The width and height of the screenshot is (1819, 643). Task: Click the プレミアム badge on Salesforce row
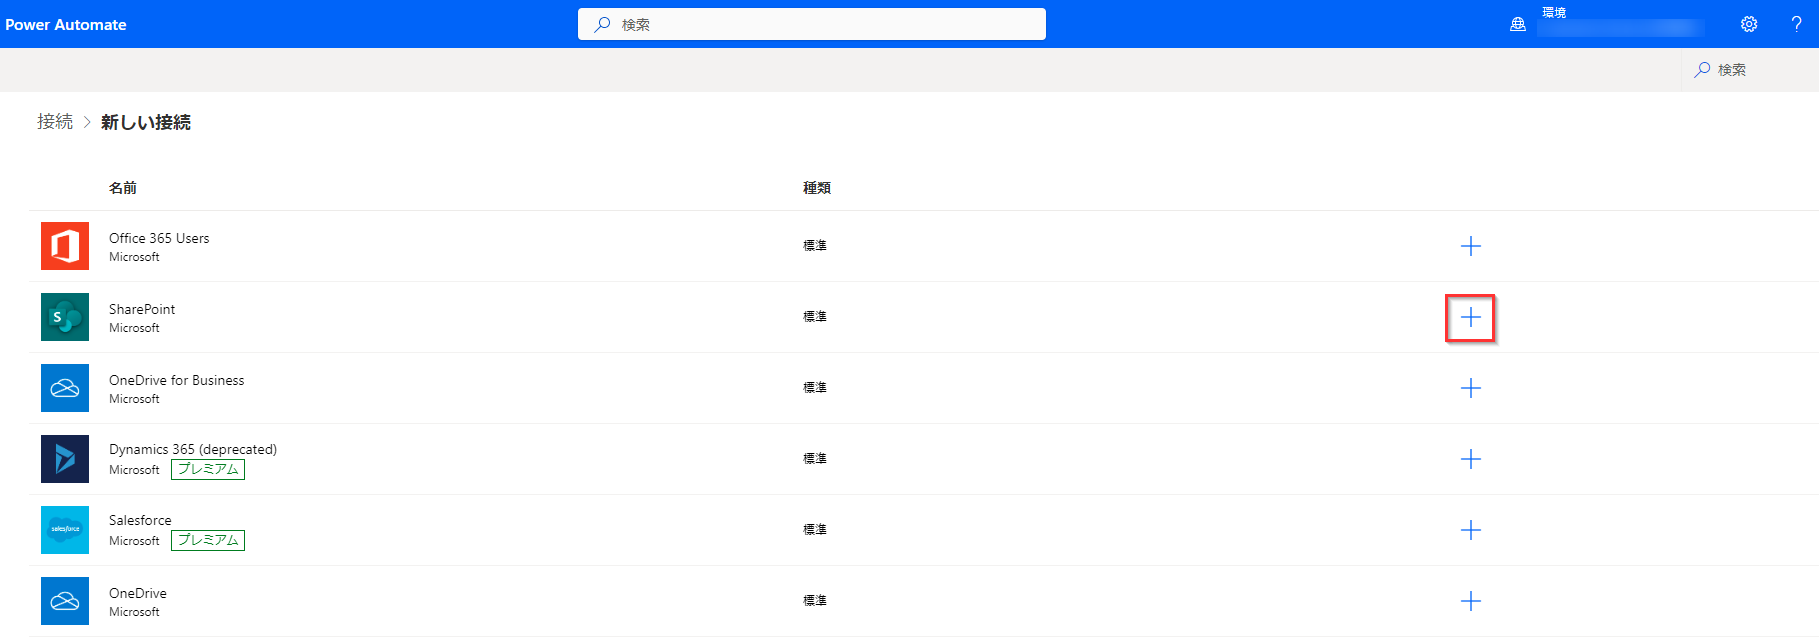(x=208, y=540)
